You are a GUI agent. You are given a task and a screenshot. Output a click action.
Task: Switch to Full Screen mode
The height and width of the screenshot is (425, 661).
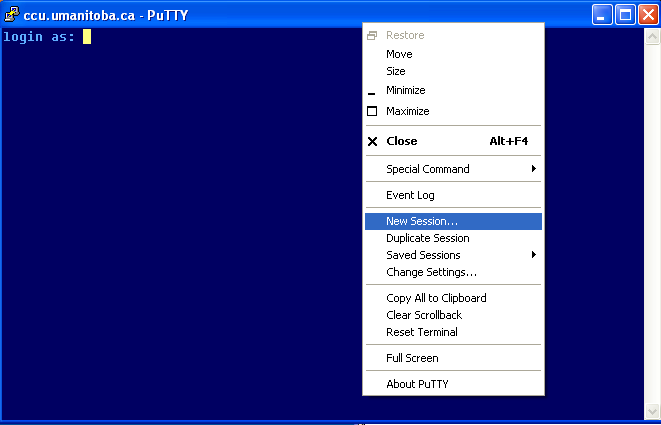(x=412, y=358)
